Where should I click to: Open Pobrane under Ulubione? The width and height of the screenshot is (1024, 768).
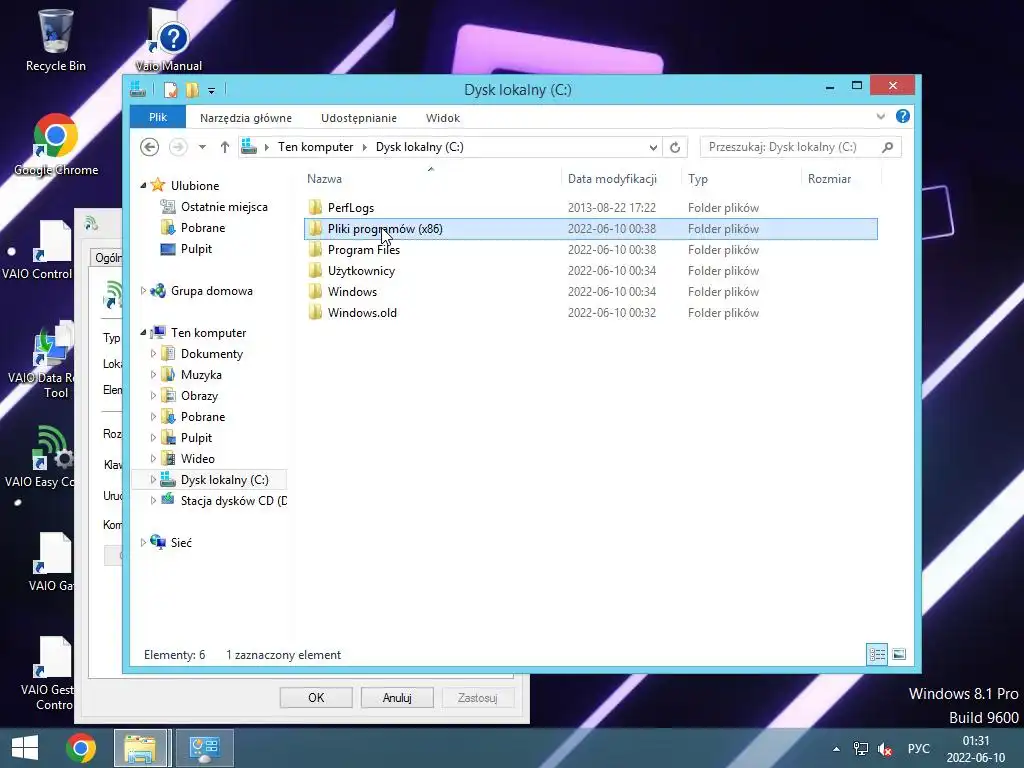(x=202, y=228)
